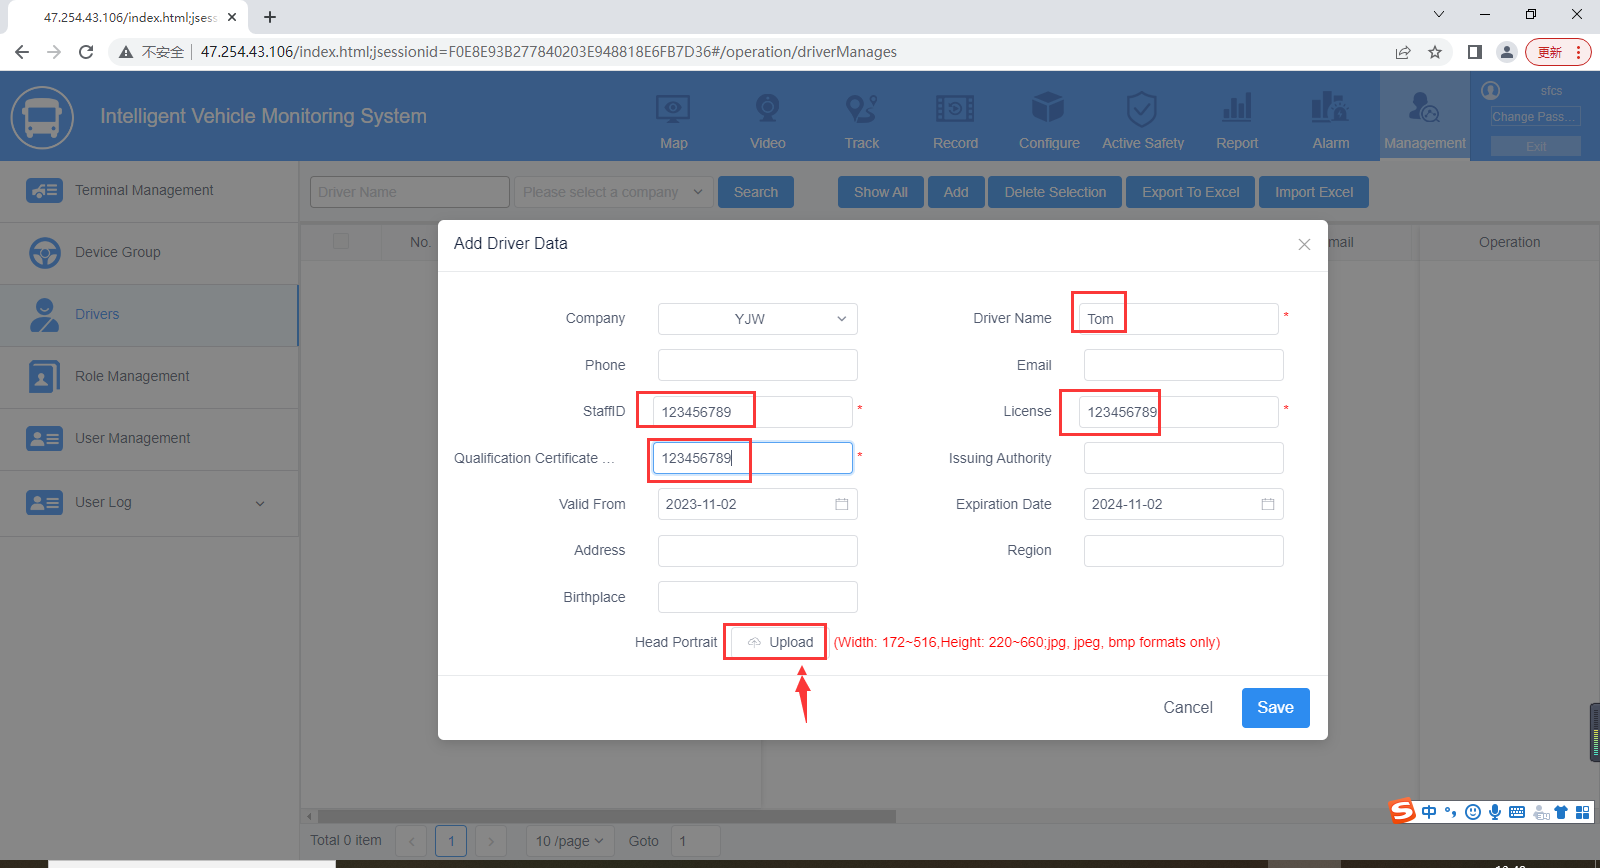Open the Configure module
The image size is (1600, 868).
pos(1049,120)
